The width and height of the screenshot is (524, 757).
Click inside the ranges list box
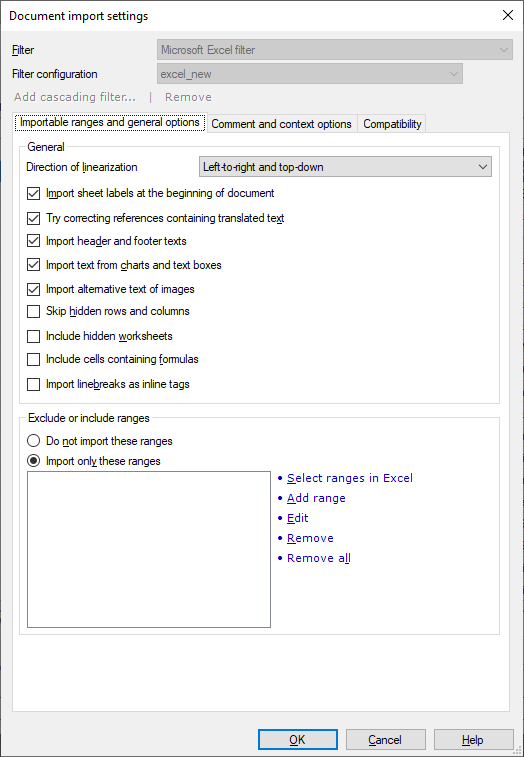[x=149, y=549]
